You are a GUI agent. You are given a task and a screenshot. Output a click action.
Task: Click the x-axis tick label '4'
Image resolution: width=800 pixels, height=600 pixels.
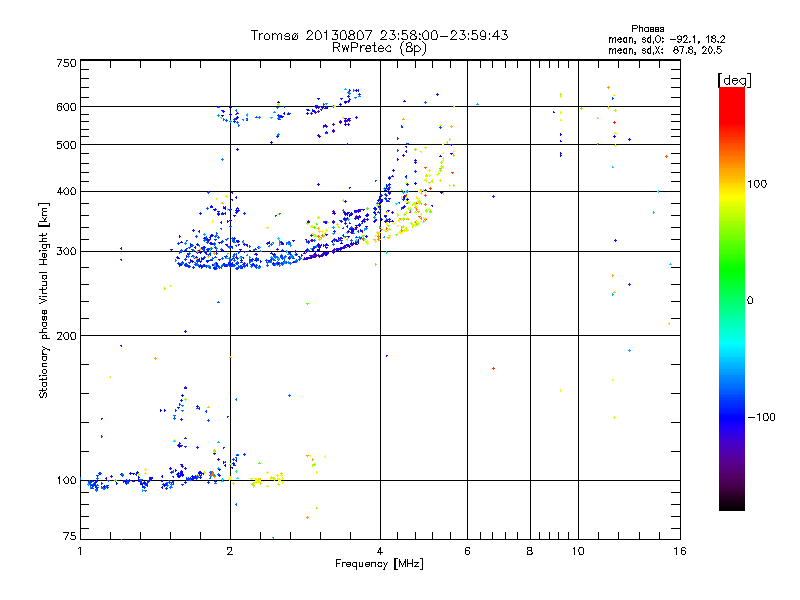click(380, 551)
